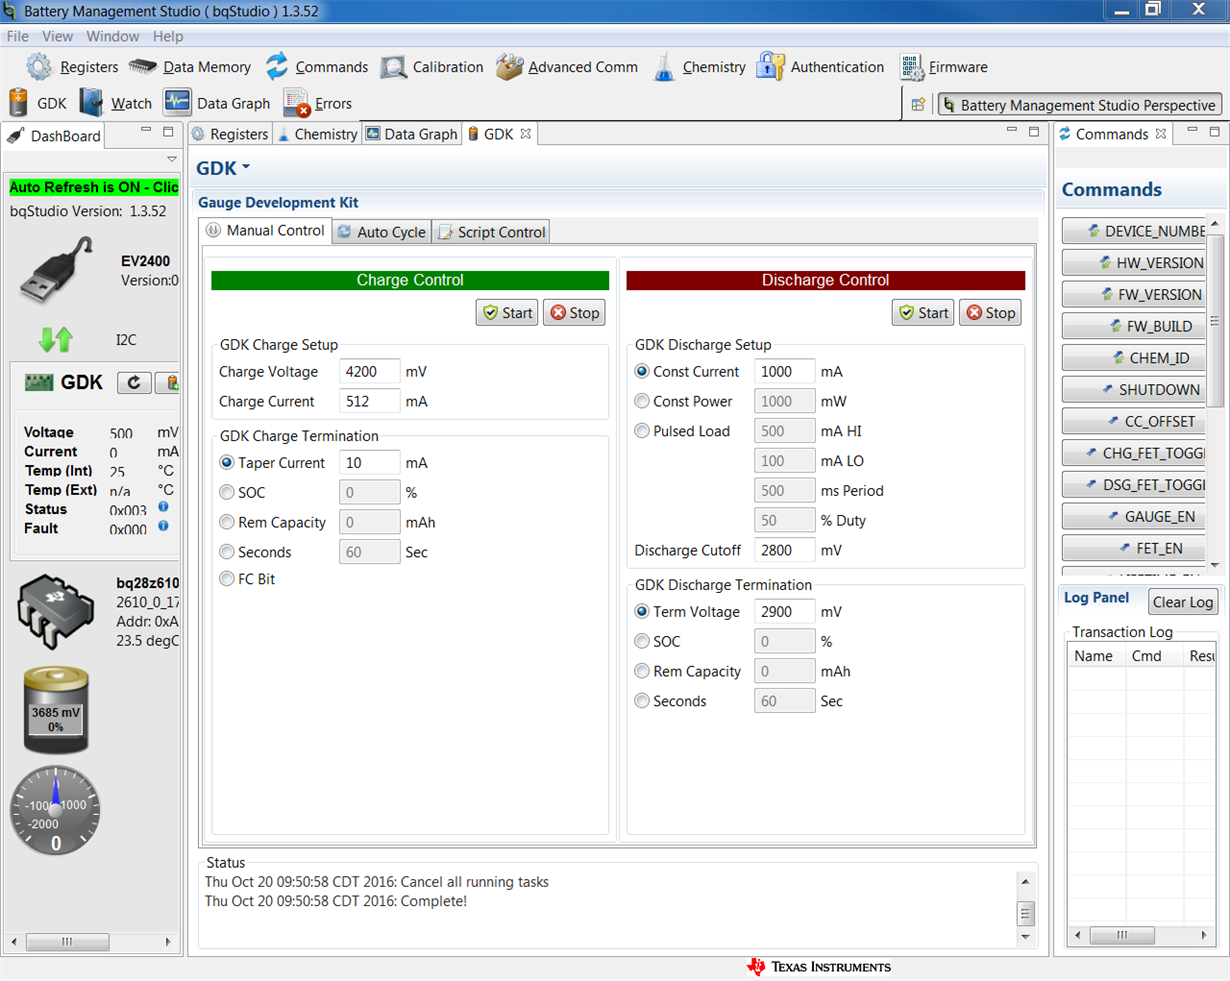
Task: Launch GDK from the toolbar
Action: [38, 103]
